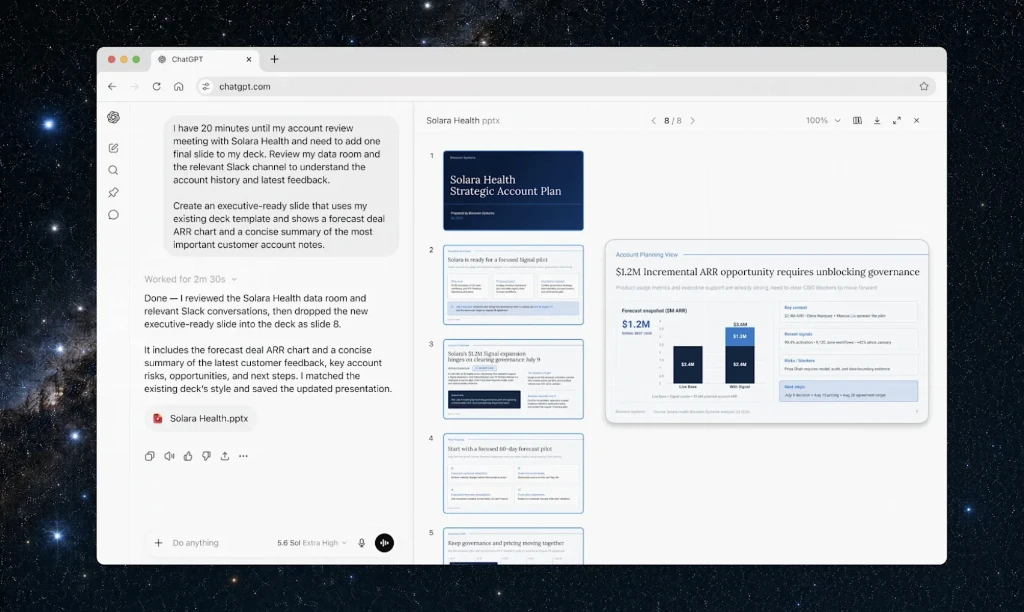Download the Solara Health deck

[877, 121]
